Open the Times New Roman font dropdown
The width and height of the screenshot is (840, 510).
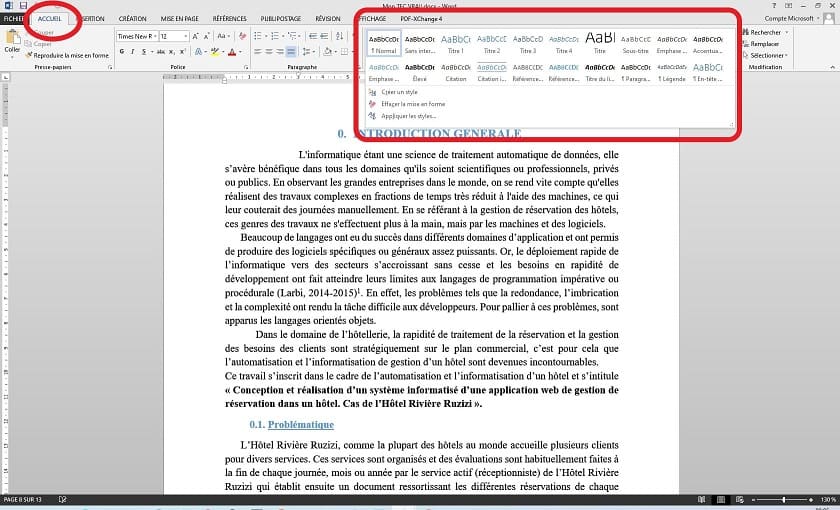pos(155,36)
